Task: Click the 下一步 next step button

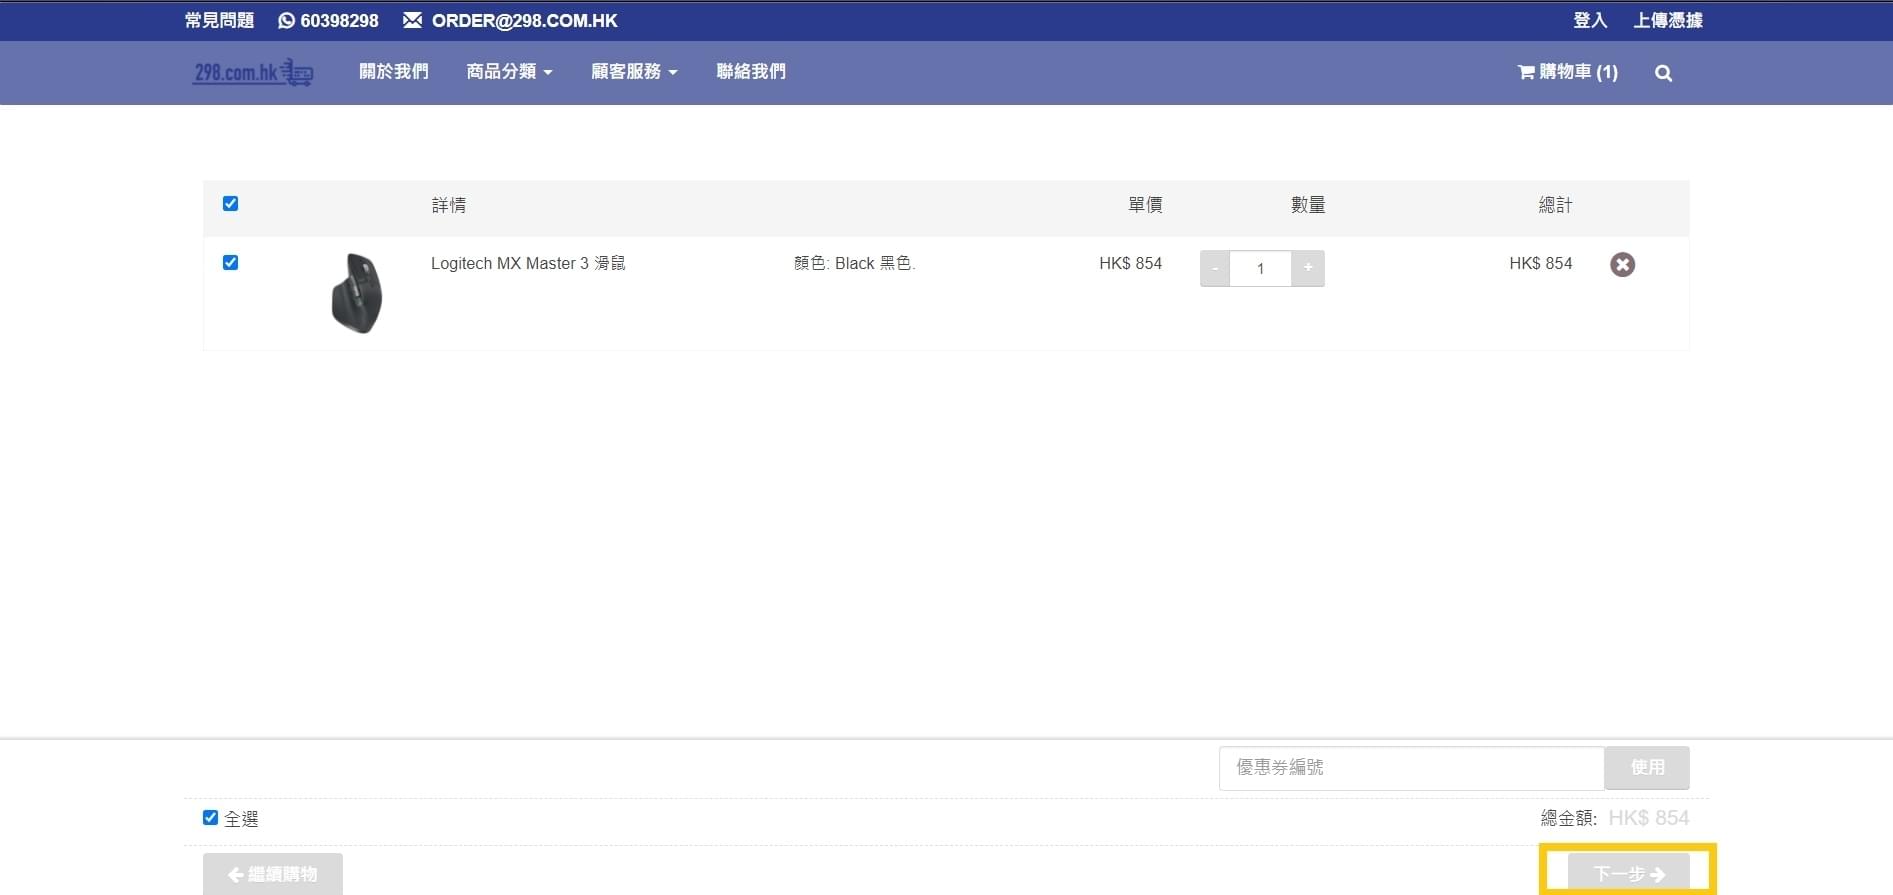Action: (x=1628, y=874)
